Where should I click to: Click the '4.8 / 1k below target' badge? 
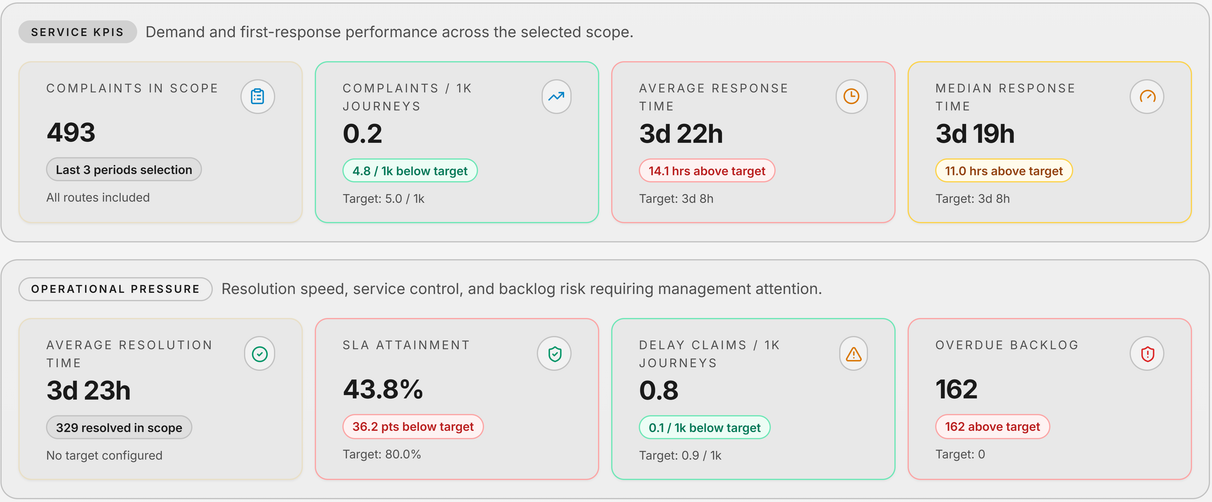(410, 171)
